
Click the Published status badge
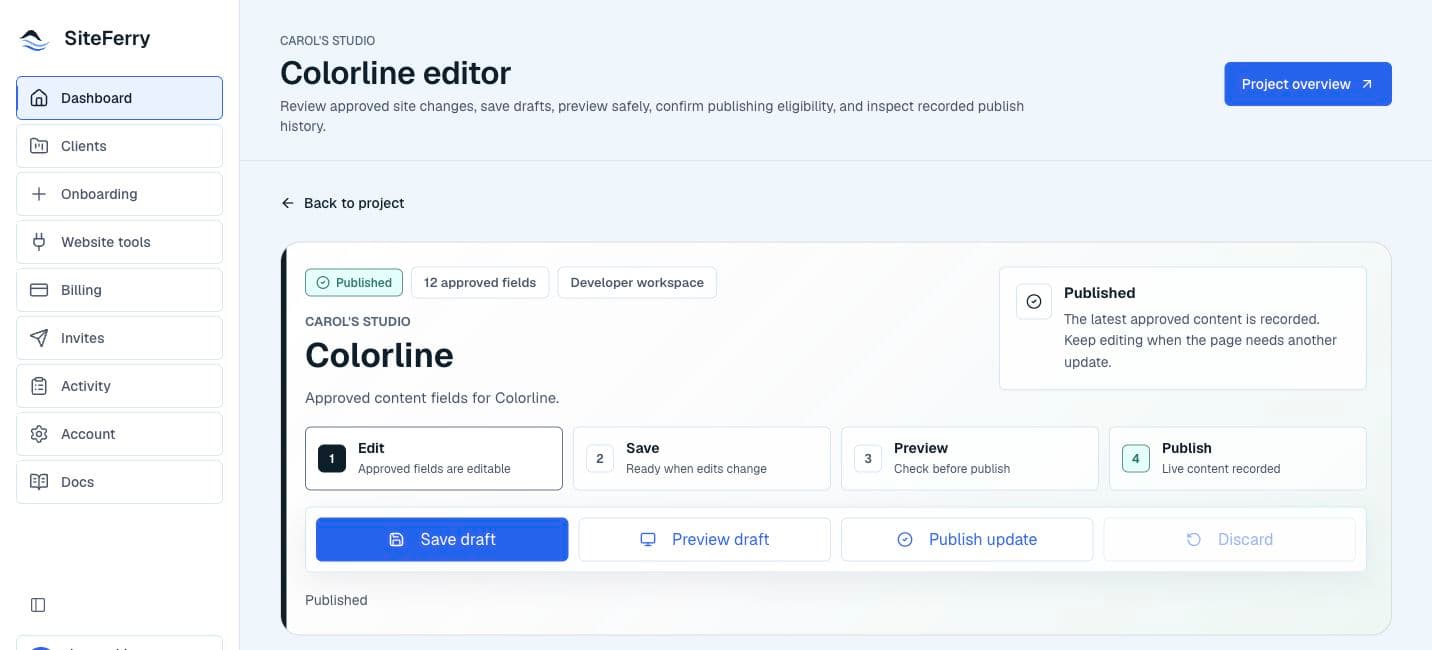pos(354,283)
